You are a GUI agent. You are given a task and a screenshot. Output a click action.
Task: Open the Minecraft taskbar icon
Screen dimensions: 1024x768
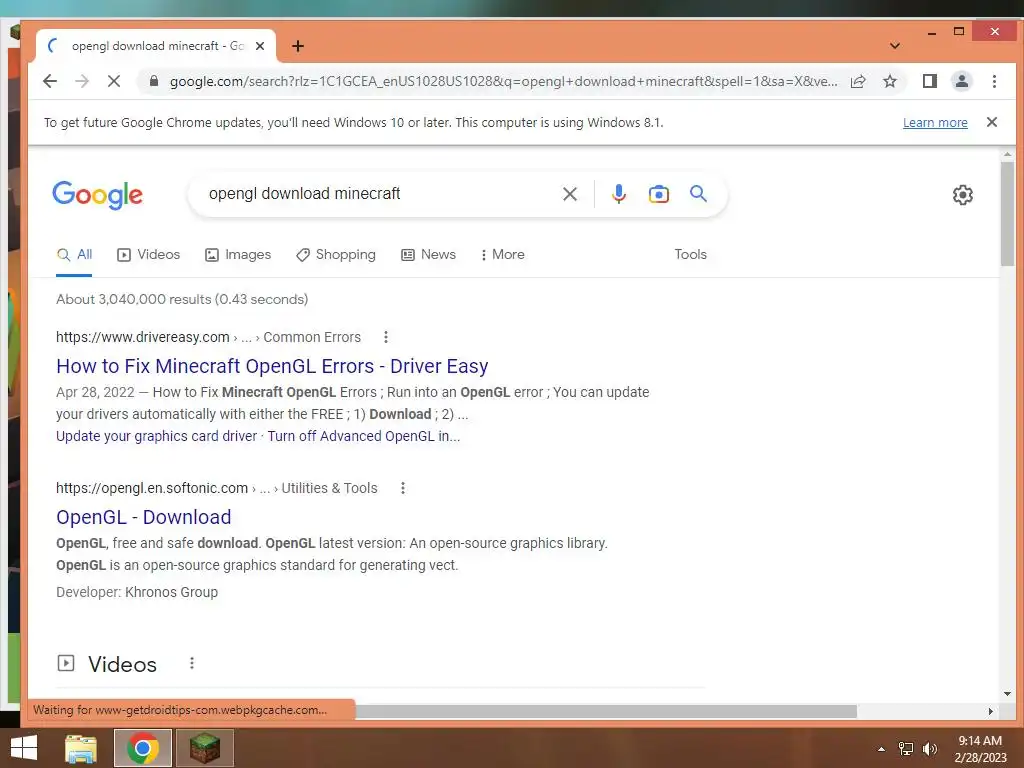[x=204, y=748]
